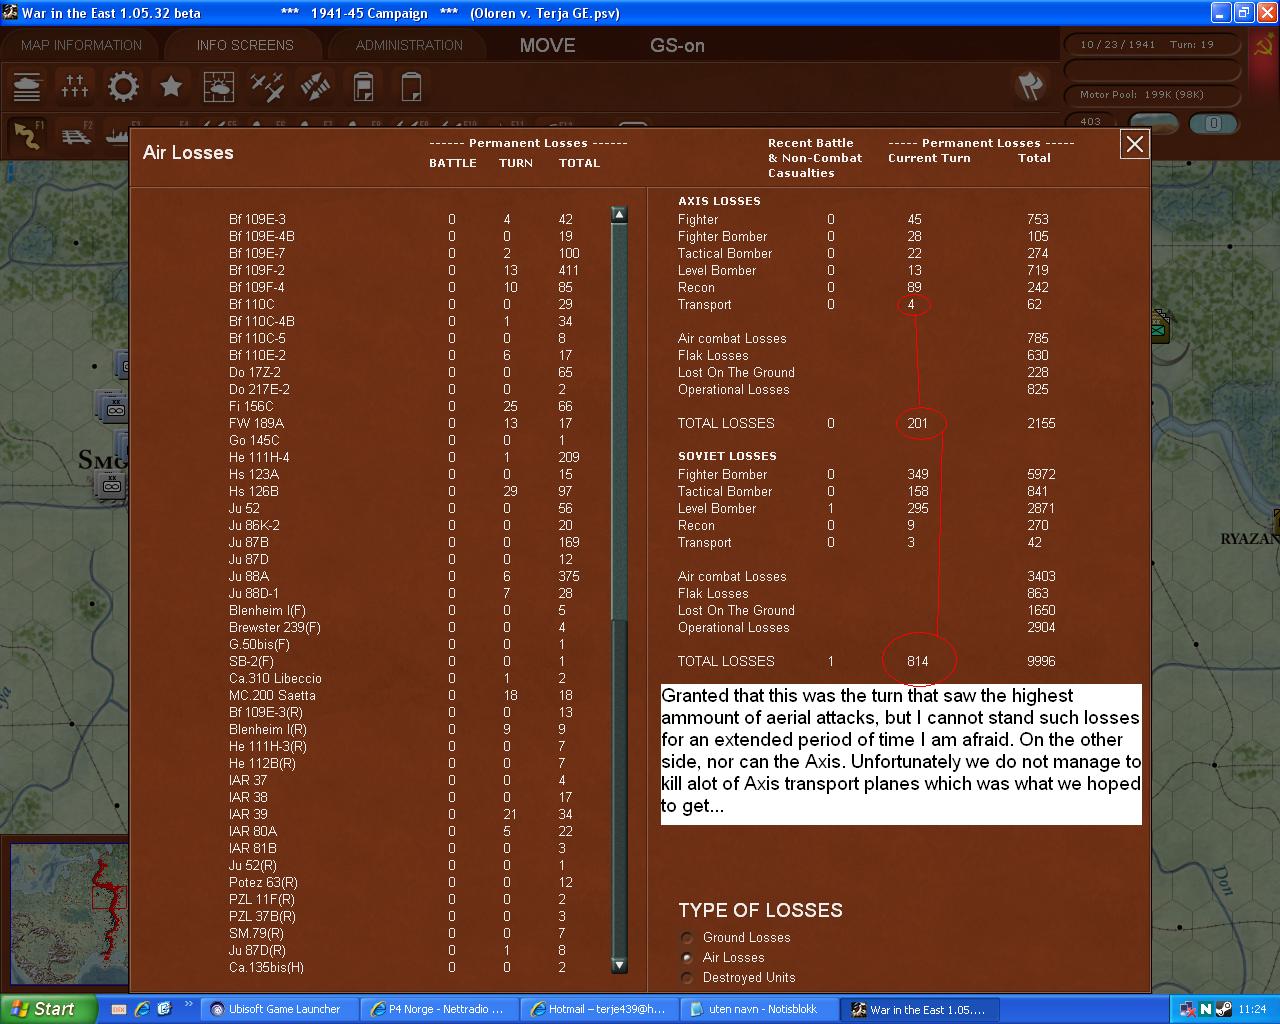This screenshot has width=1280, height=1024.
Task: Click the Bf 109E-7 aircraft row
Action: click(x=406, y=253)
